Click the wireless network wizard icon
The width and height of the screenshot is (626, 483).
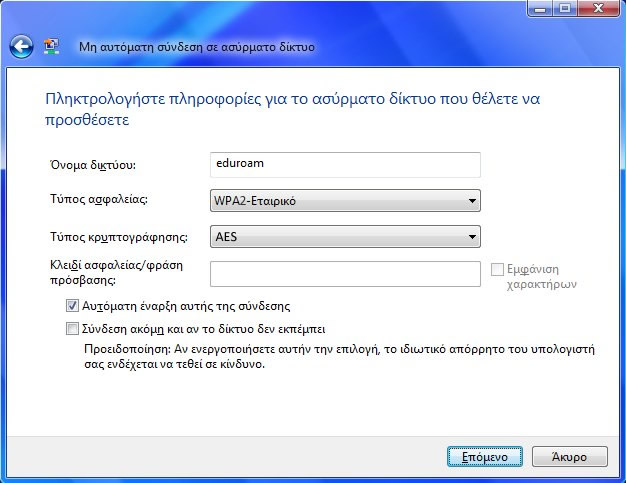click(x=51, y=47)
